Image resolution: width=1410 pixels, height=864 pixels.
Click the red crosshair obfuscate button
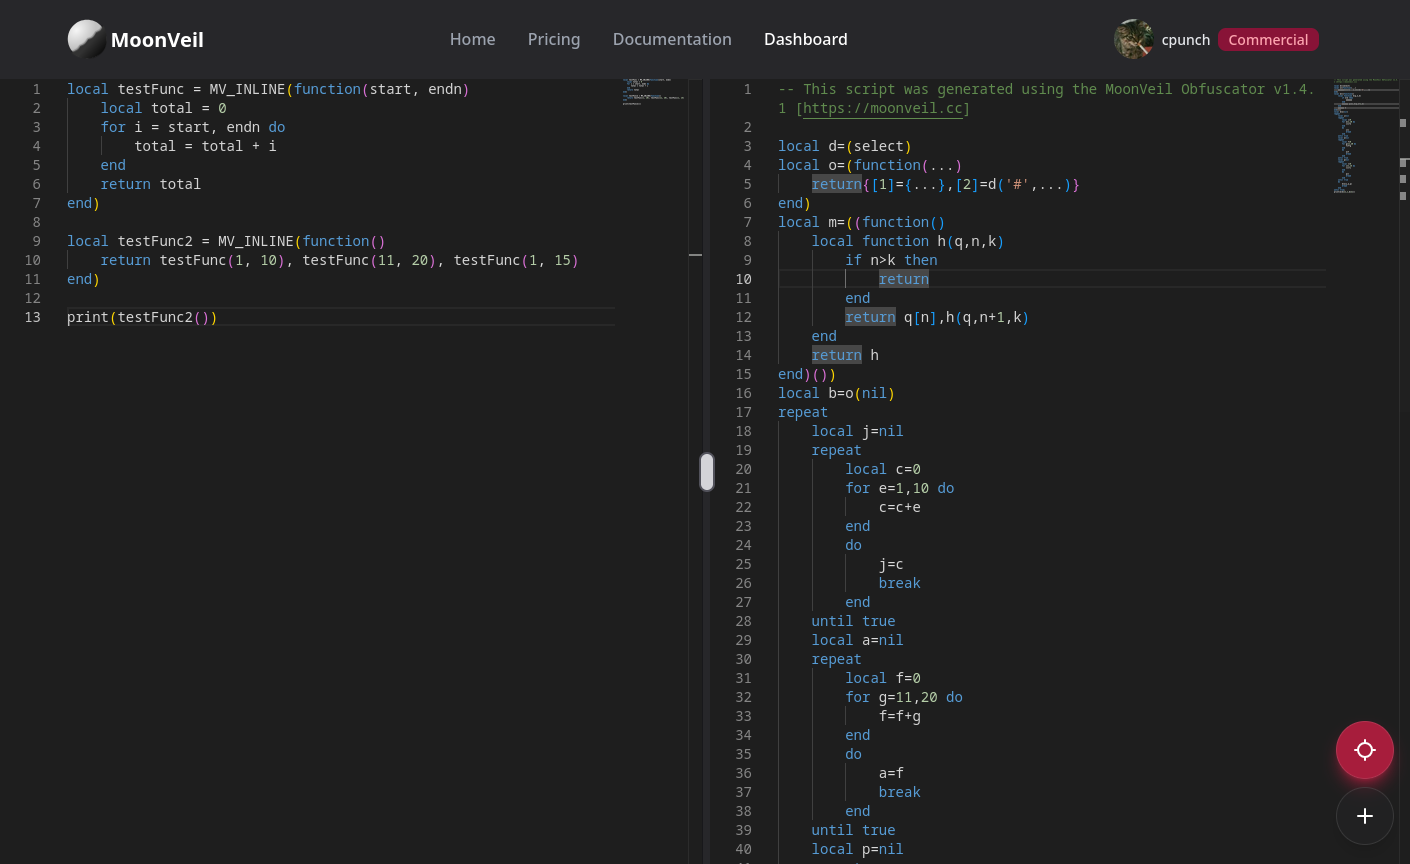[1364, 750]
